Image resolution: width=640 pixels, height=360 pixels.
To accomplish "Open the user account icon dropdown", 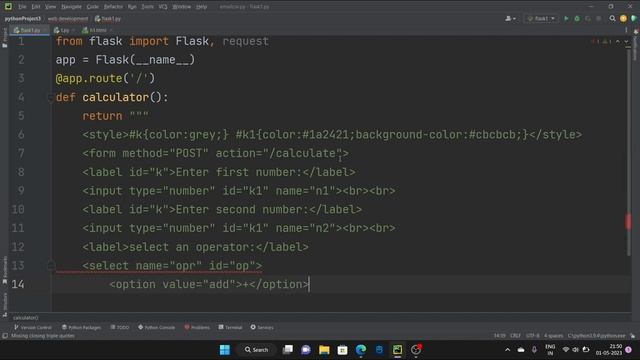I will [510, 18].
